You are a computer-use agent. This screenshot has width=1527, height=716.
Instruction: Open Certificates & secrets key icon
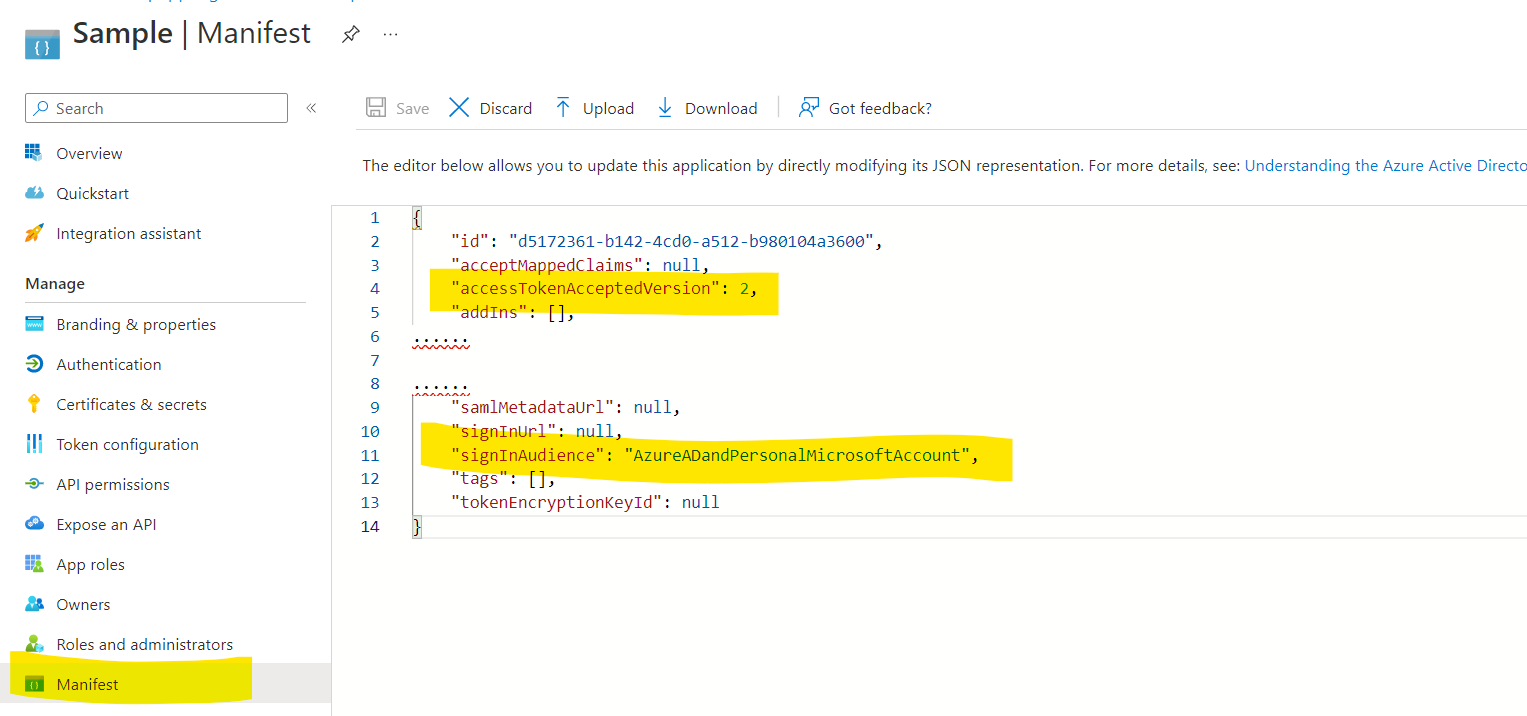pyautogui.click(x=36, y=403)
